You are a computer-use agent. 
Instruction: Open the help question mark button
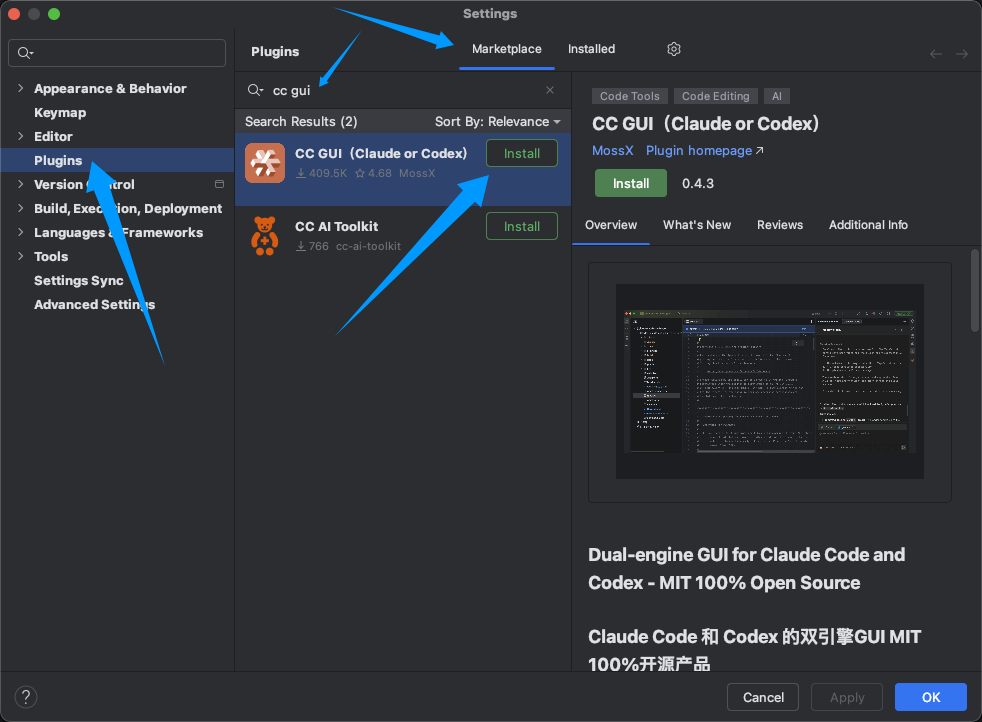click(26, 697)
